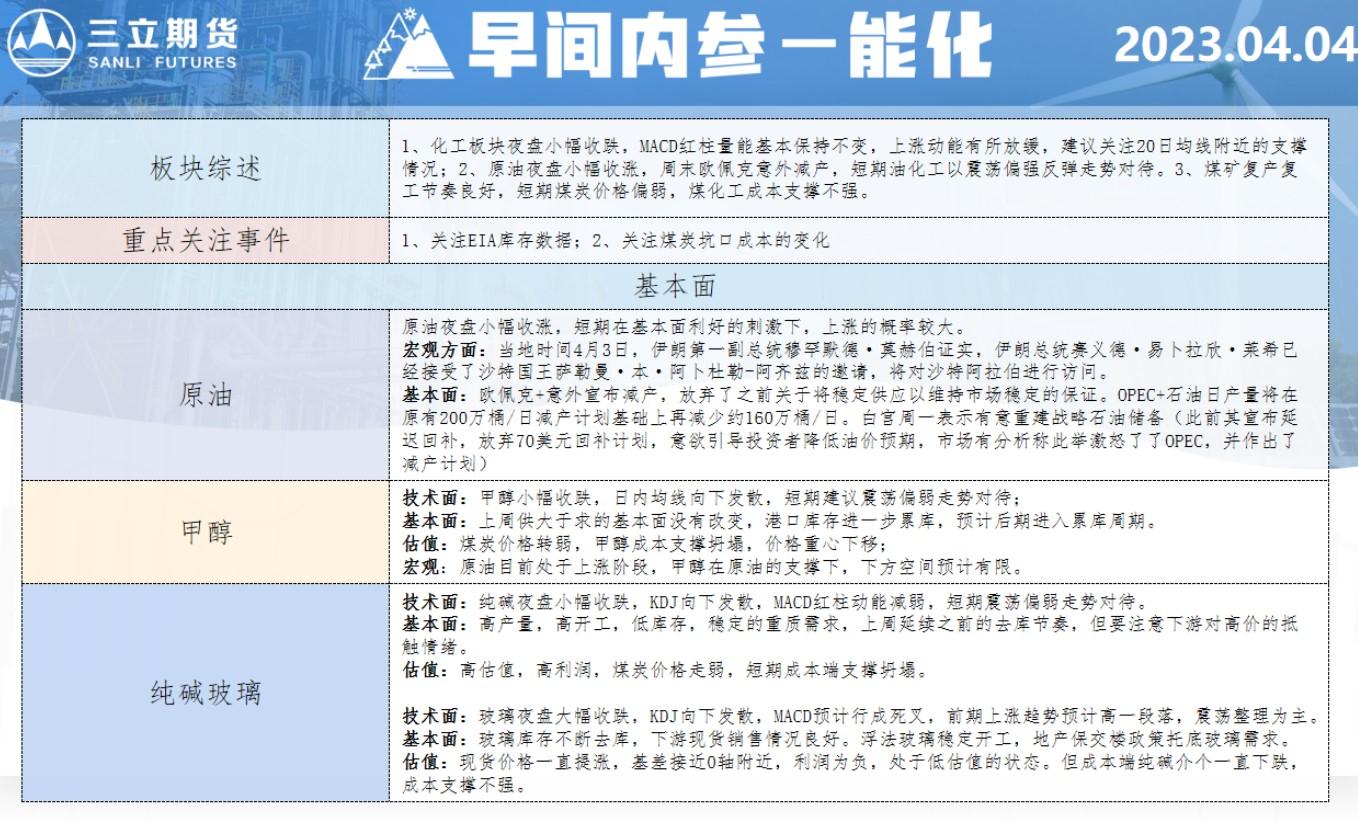Select the 甲醇 row header cell
The height and width of the screenshot is (821, 1358).
(206, 531)
